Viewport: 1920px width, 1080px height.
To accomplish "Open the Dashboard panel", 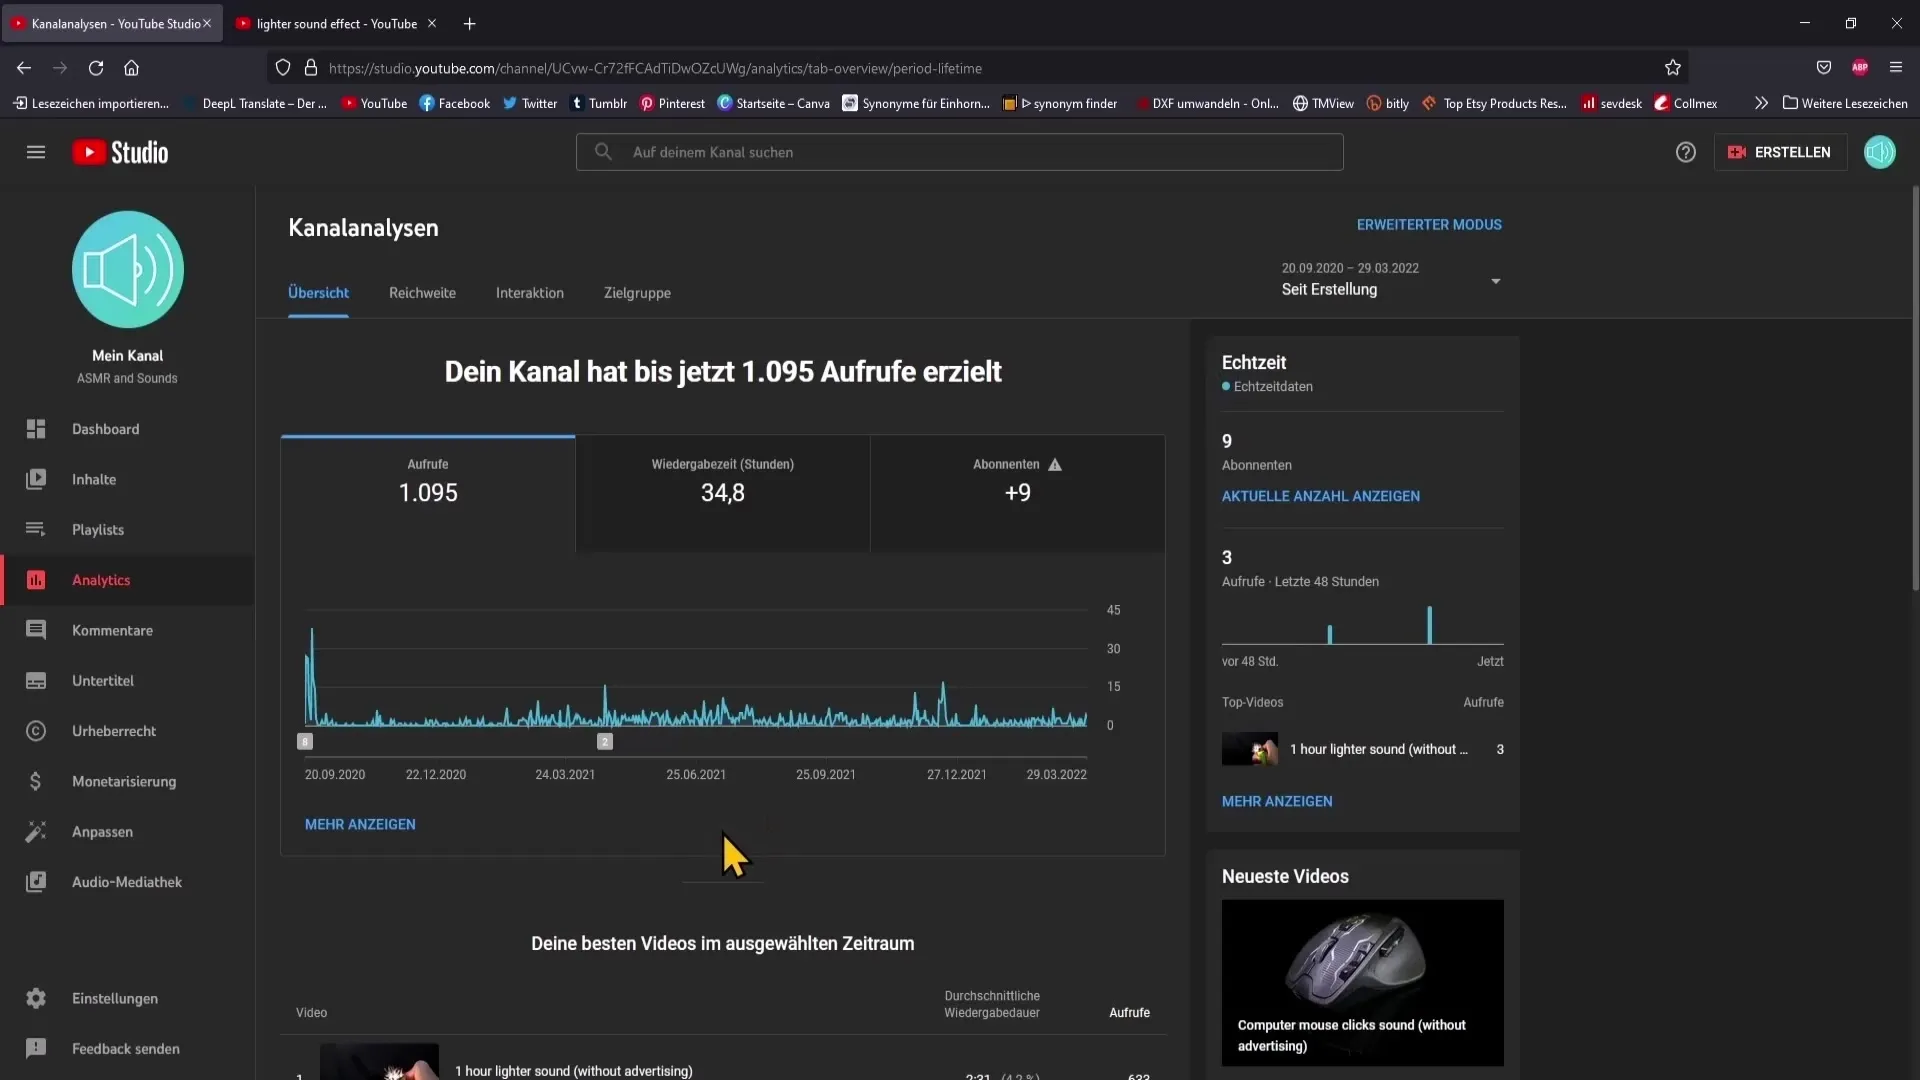I will pos(105,429).
